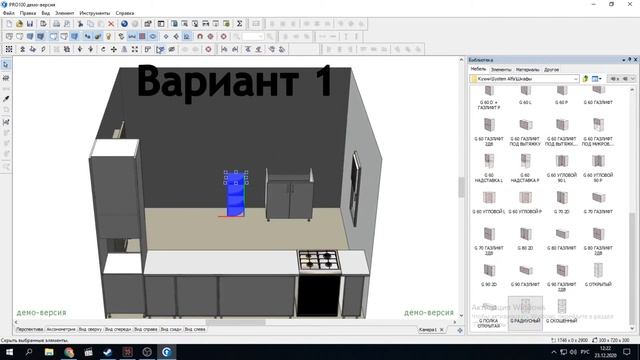Click the green up-folder icon in library
The height and width of the screenshot is (360, 640).
(x=585, y=78)
